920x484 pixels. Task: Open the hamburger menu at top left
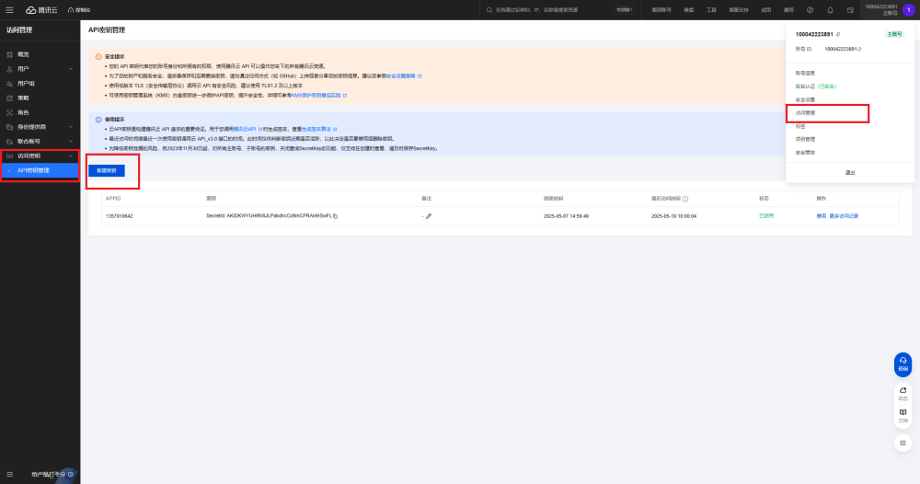pos(10,9)
